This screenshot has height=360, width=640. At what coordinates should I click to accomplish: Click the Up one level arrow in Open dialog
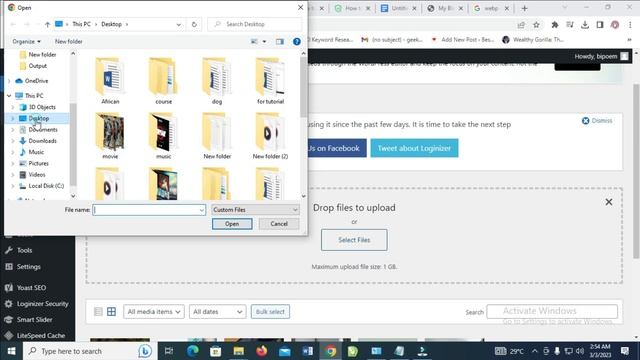click(x=47, y=24)
